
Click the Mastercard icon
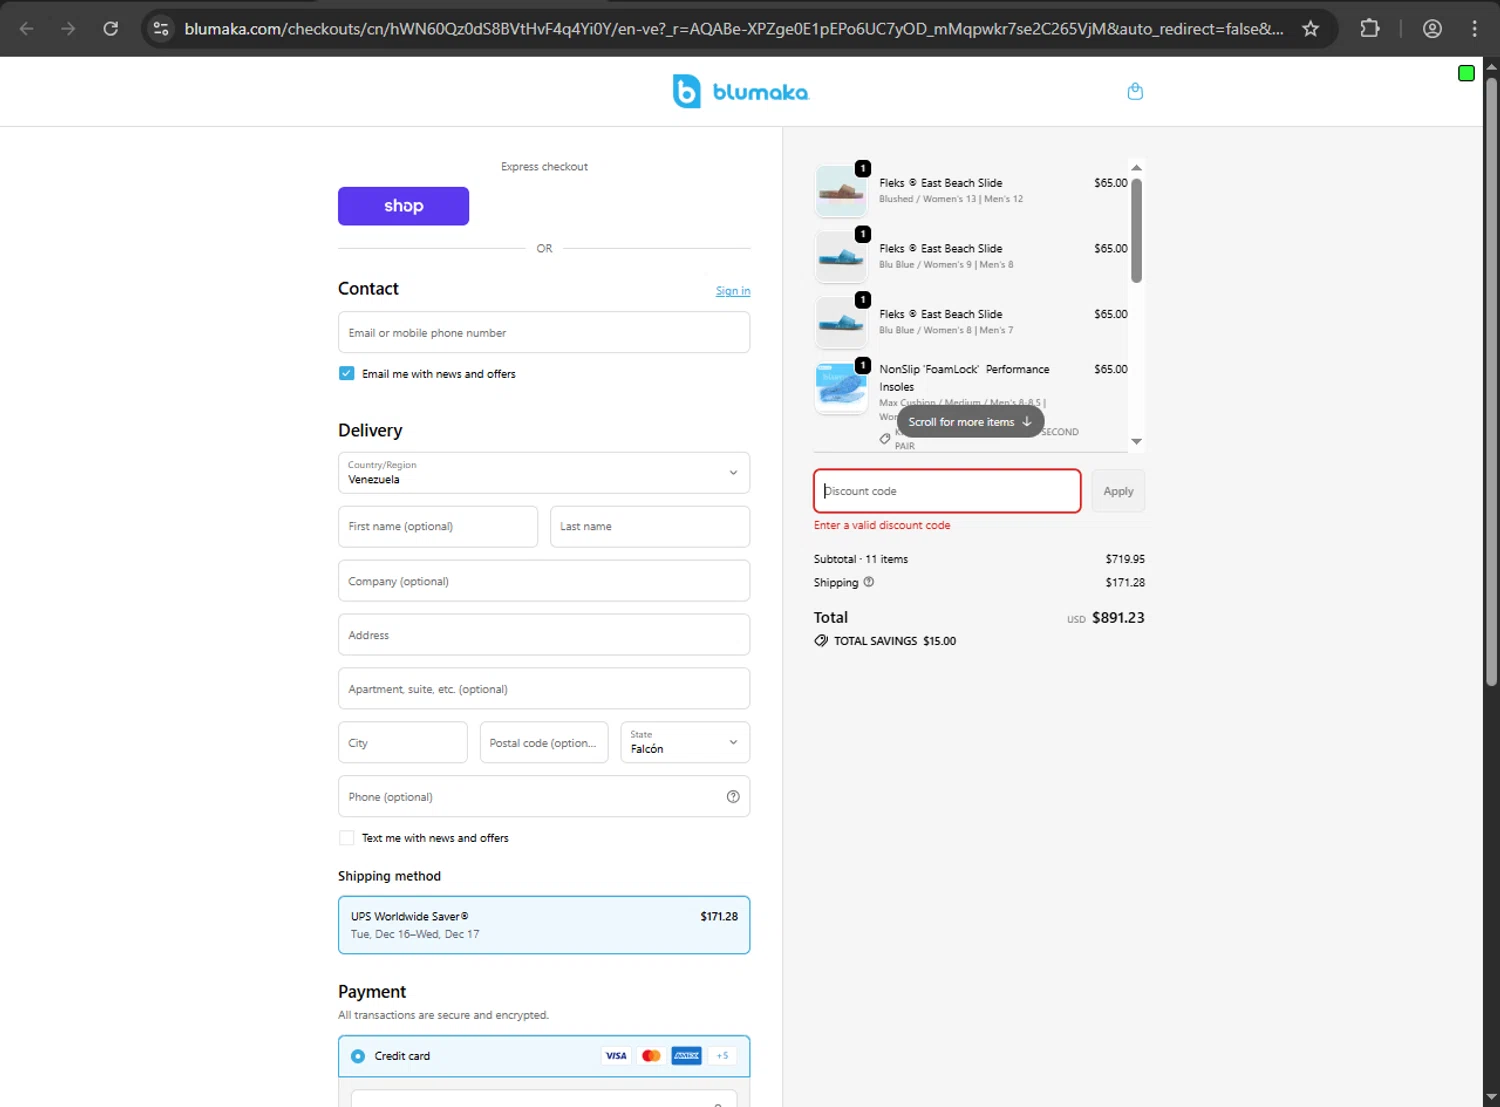tap(651, 1056)
